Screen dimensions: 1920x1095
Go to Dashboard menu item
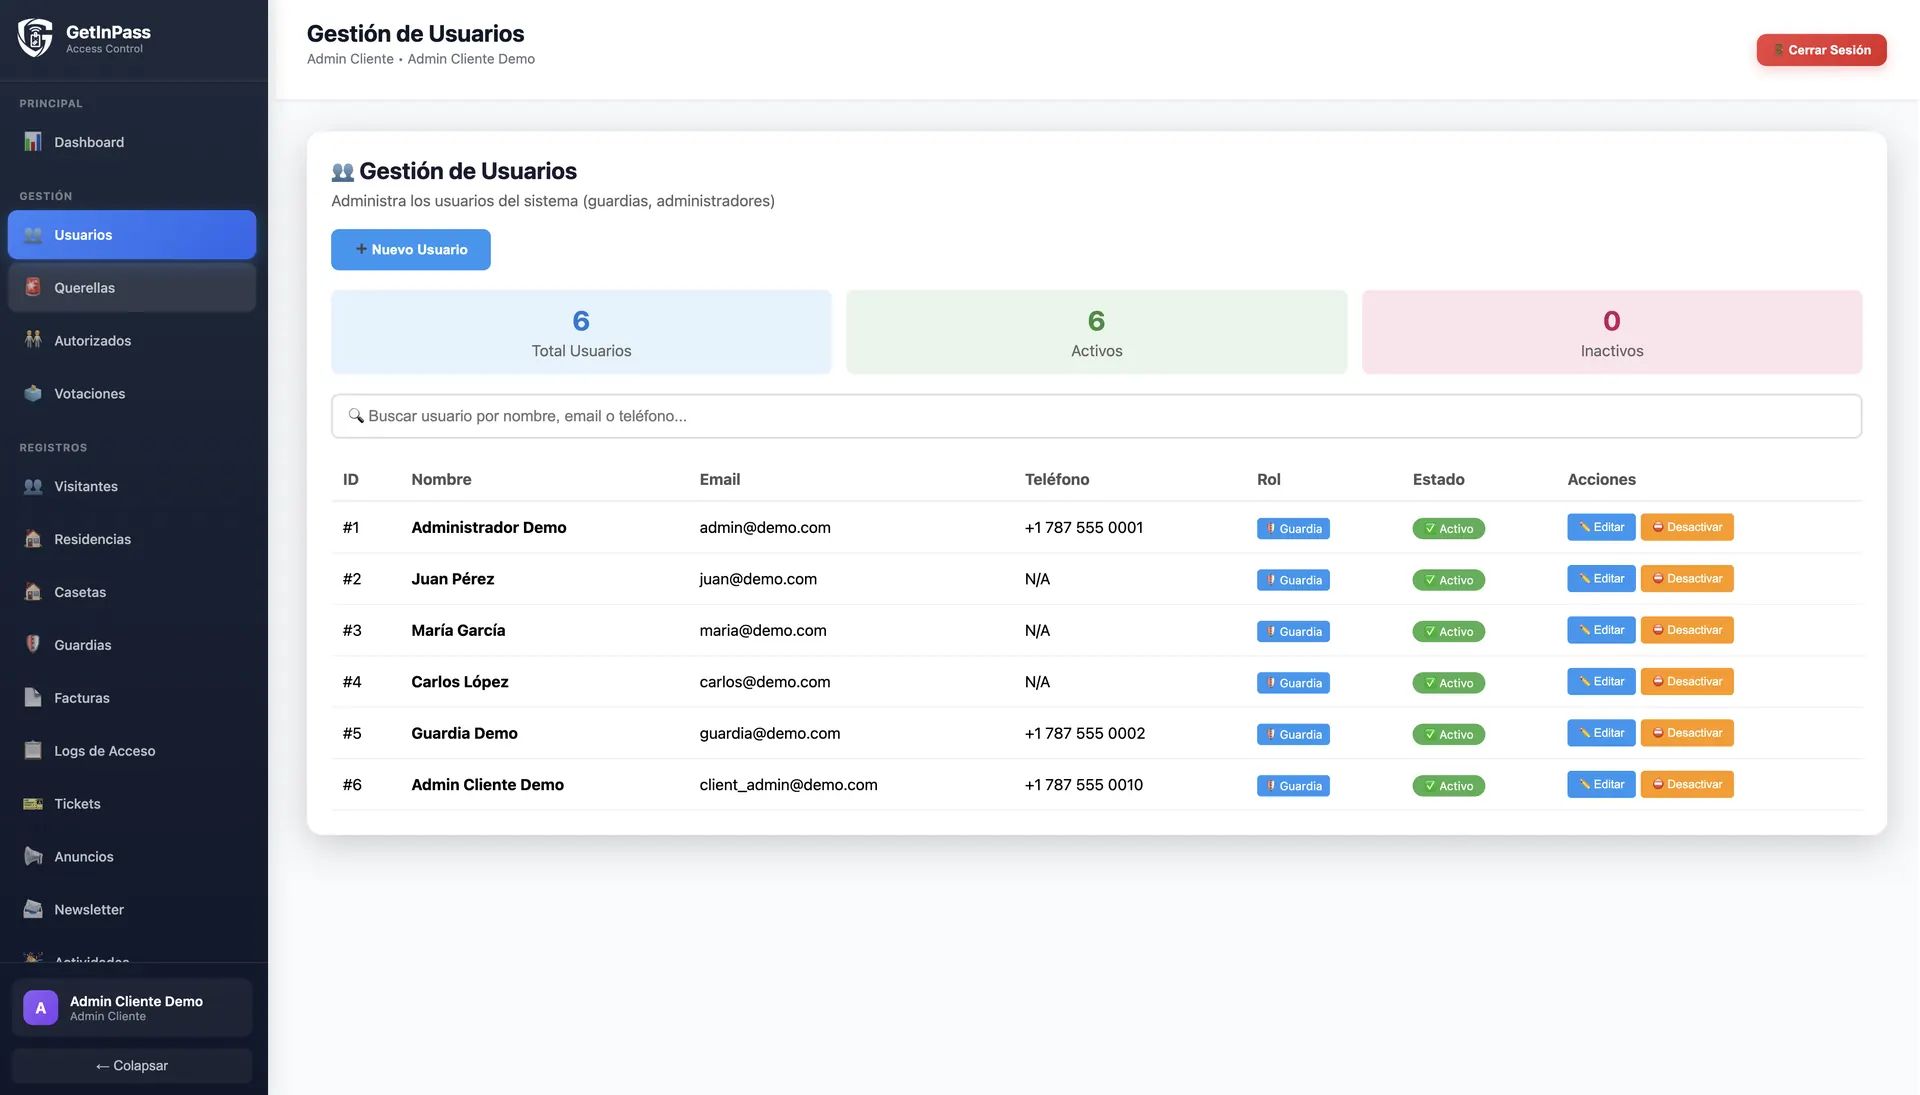pyautogui.click(x=132, y=142)
